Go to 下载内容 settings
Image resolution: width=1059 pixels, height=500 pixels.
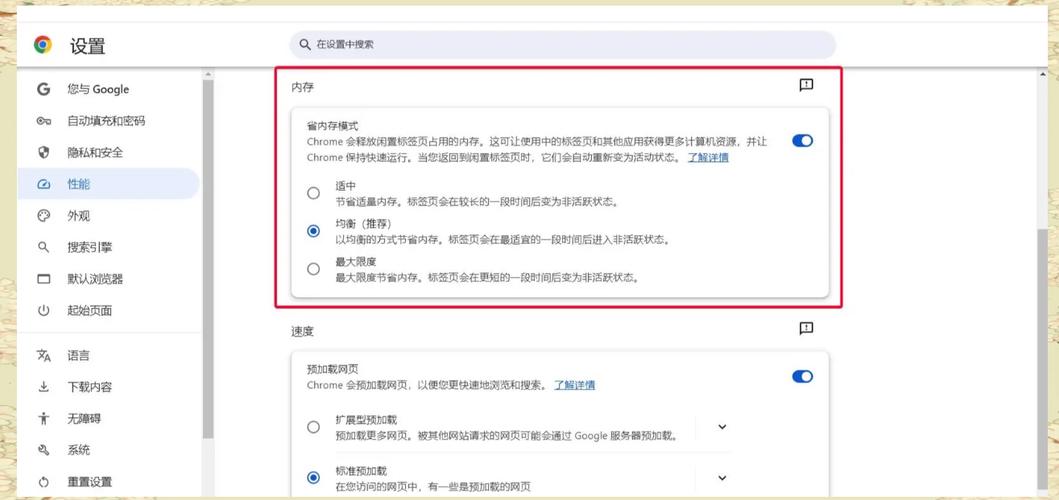tap(108, 387)
